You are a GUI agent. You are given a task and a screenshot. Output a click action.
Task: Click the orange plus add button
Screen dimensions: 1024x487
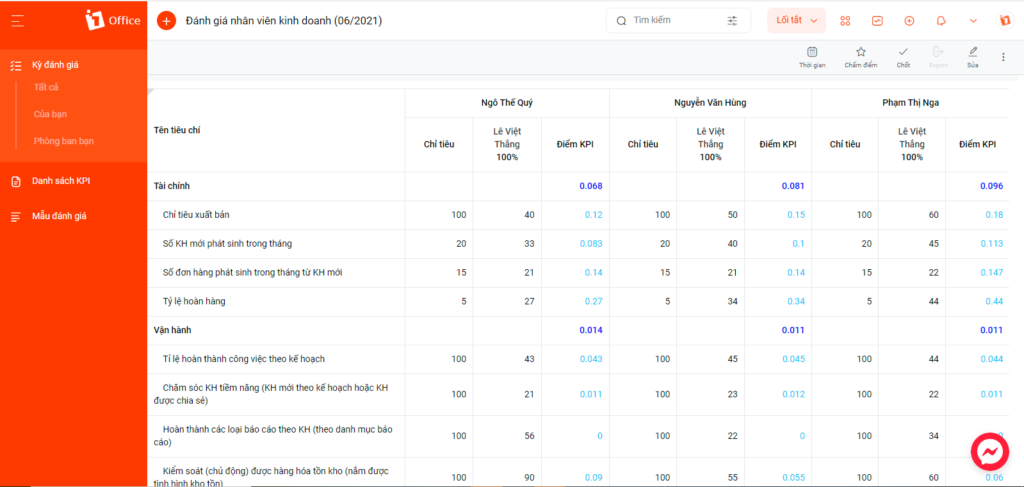[167, 21]
